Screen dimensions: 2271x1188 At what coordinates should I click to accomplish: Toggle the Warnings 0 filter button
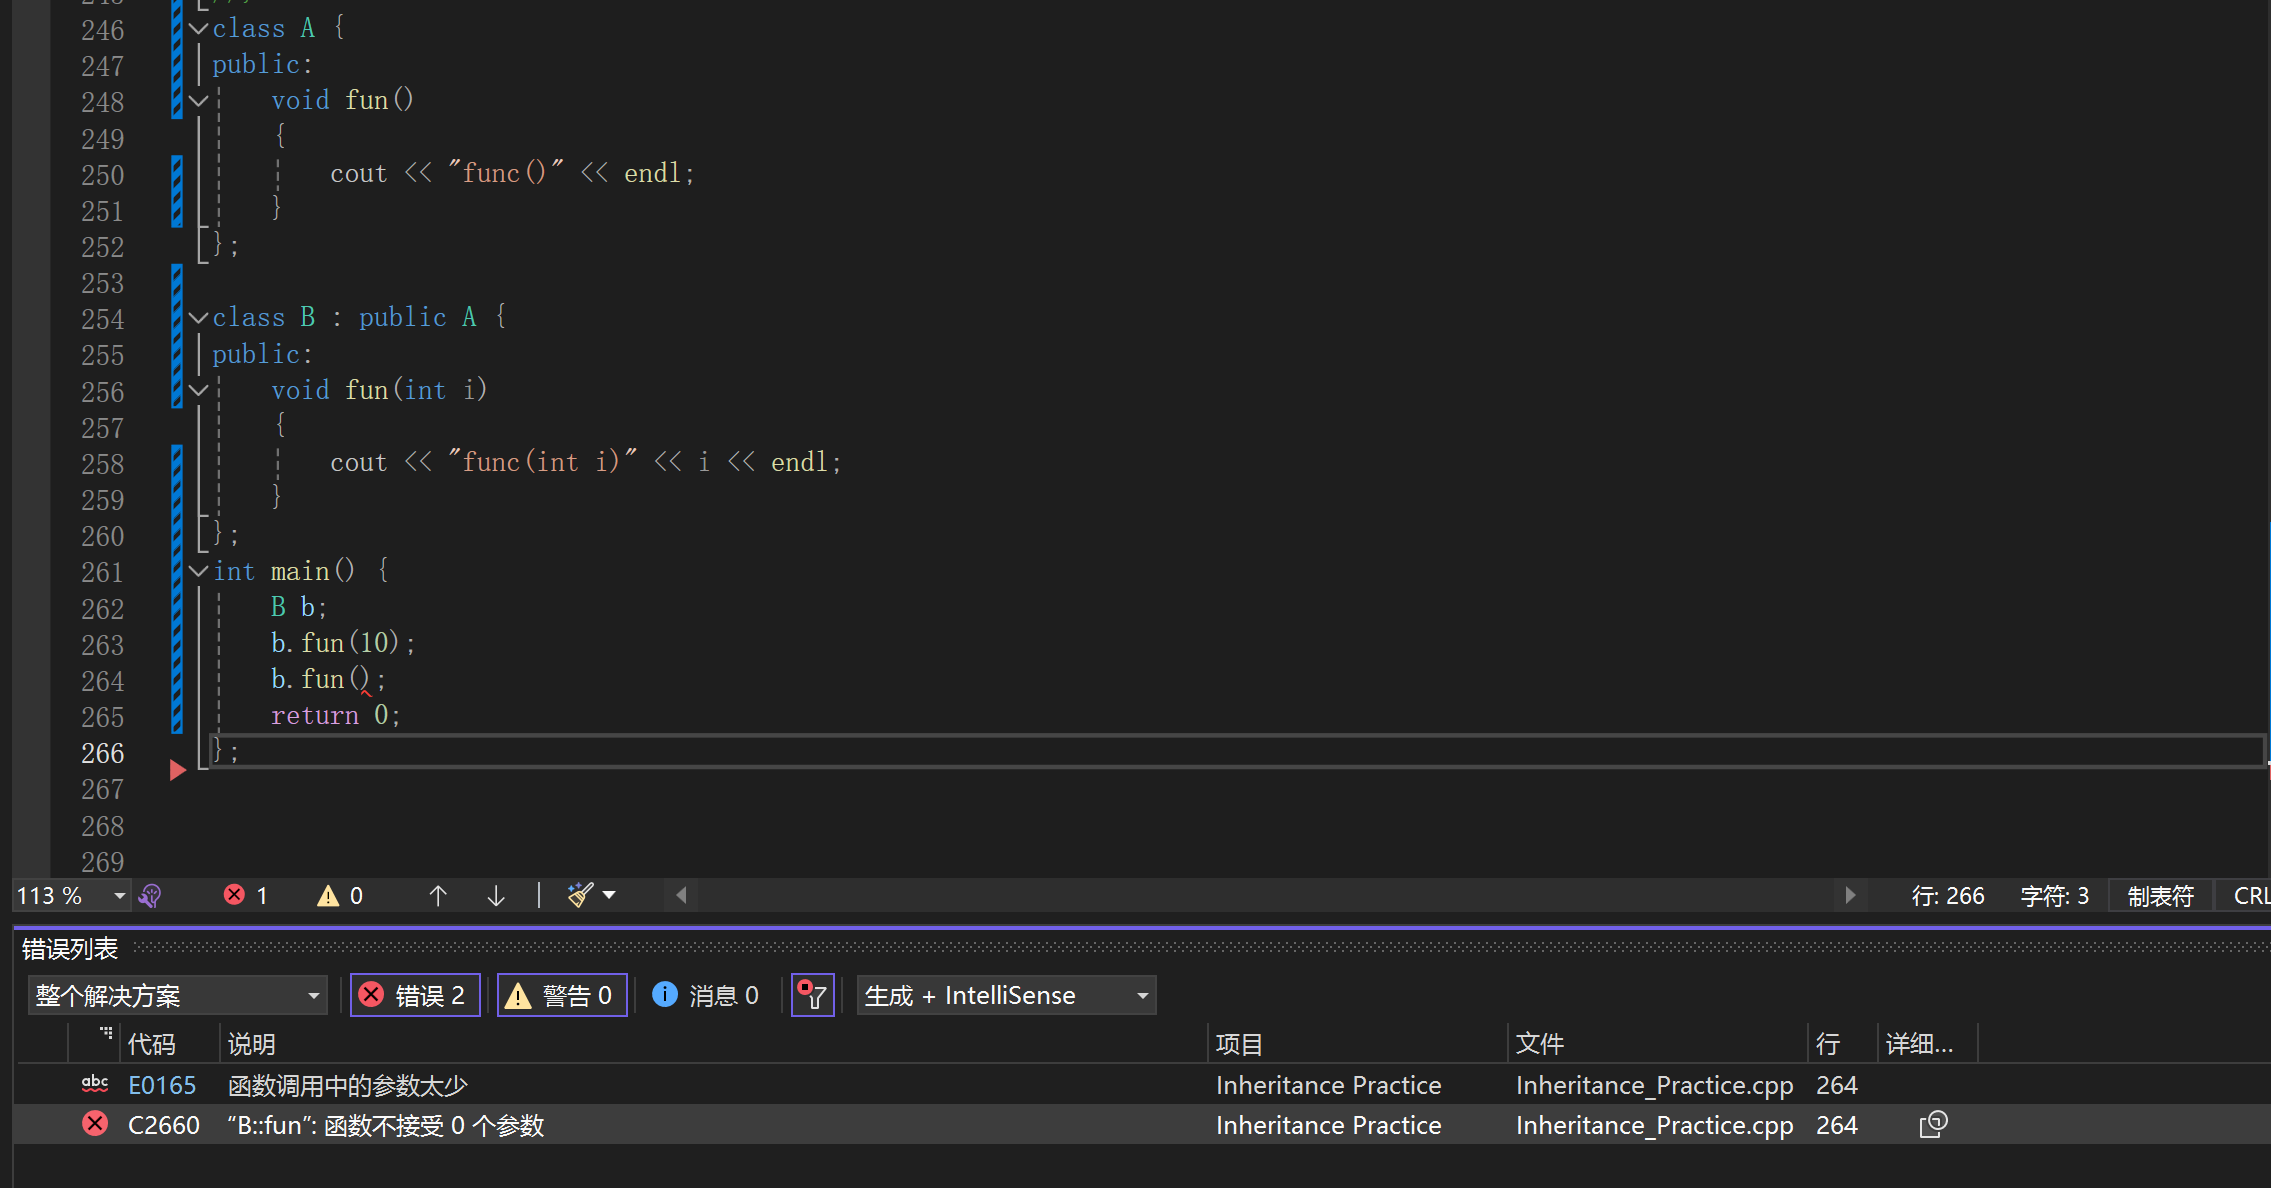[x=561, y=995]
